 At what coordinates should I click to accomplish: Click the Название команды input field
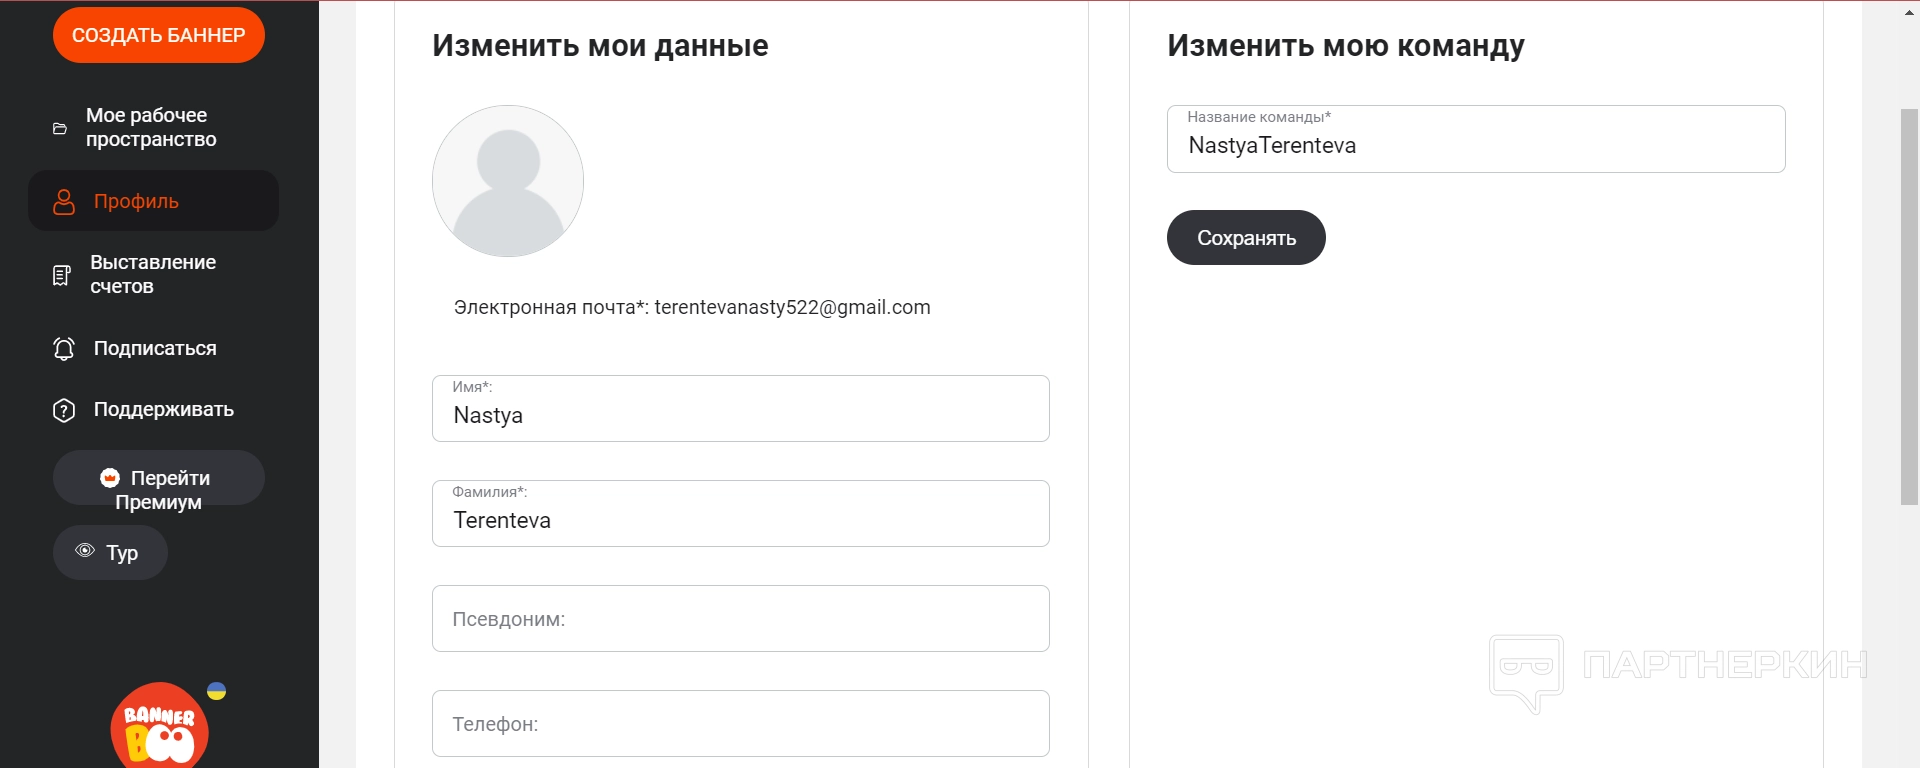tap(1475, 146)
